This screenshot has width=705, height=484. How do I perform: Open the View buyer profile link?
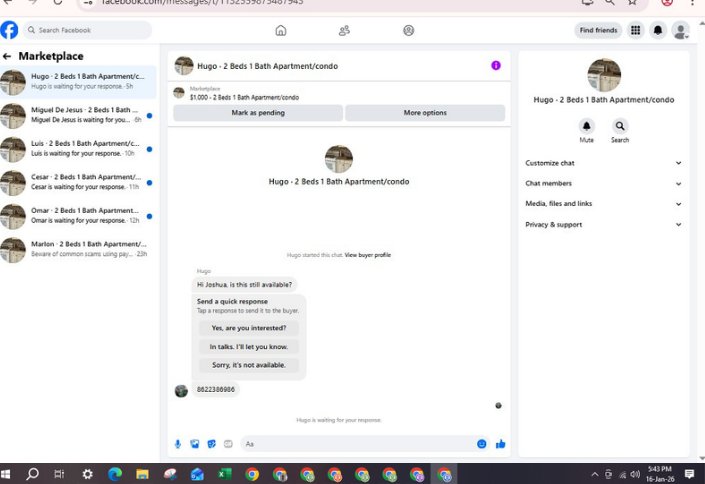367,255
